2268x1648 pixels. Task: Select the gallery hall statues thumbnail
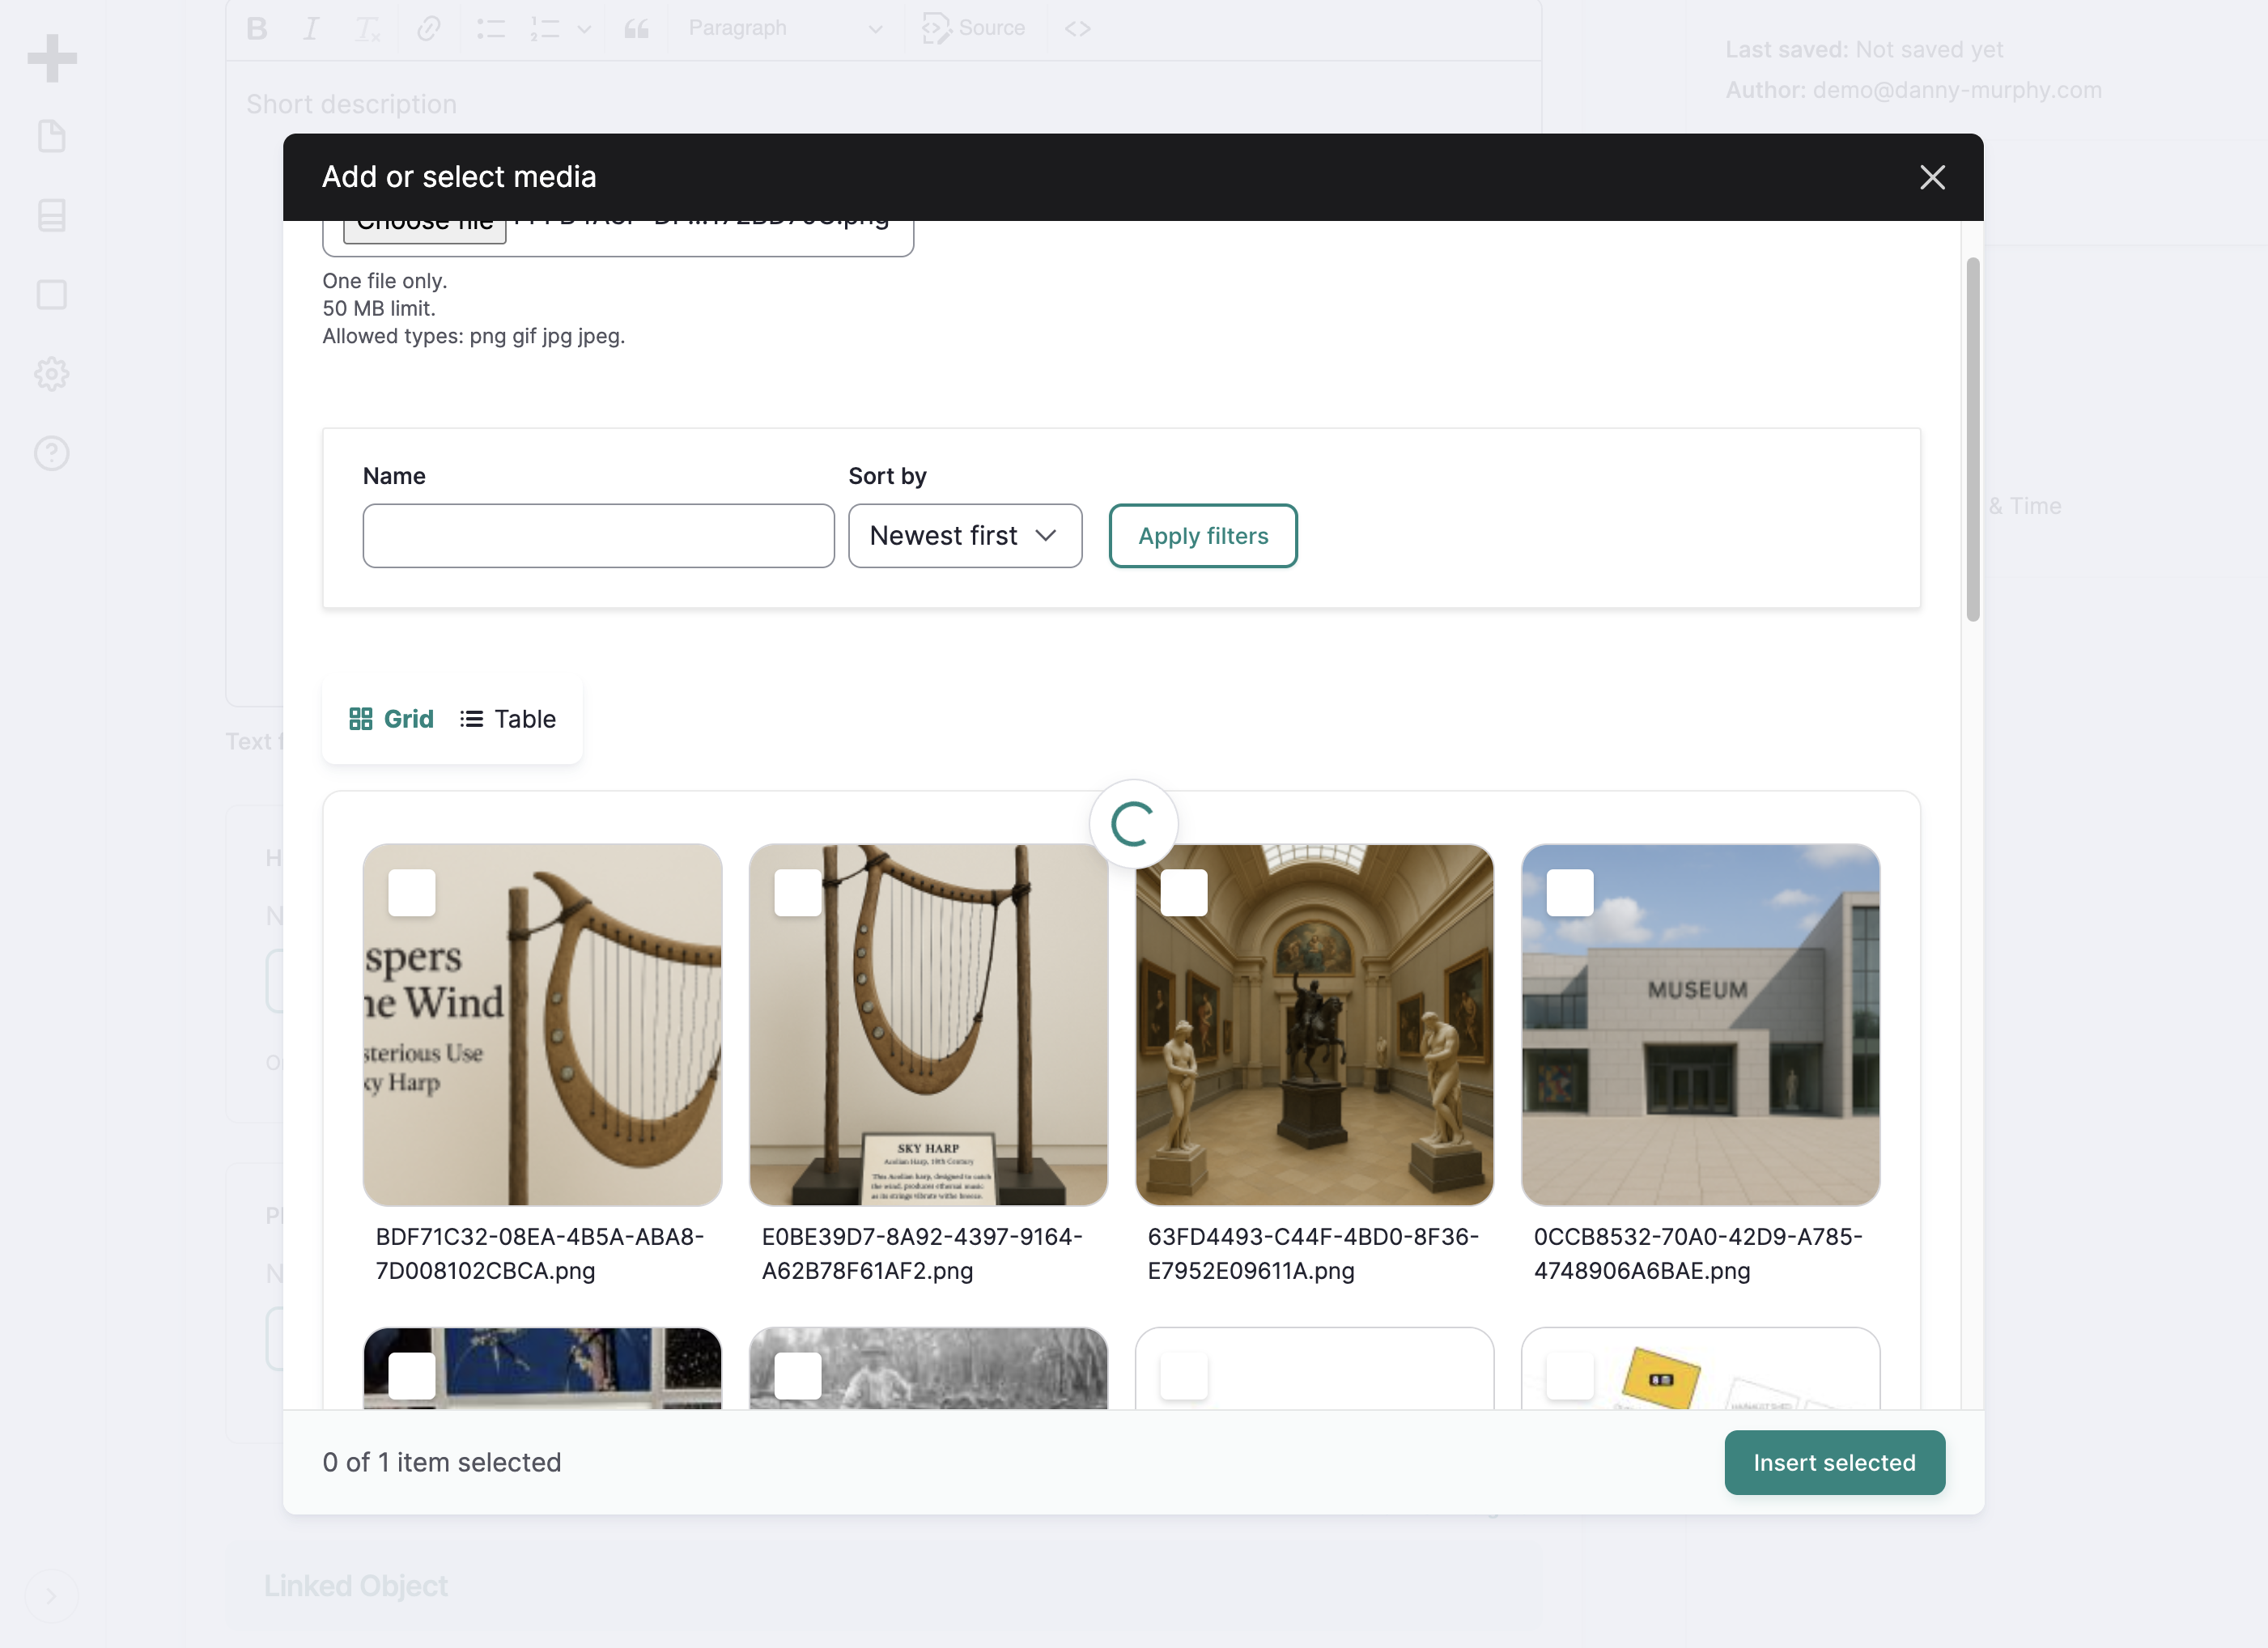tap(1314, 1025)
